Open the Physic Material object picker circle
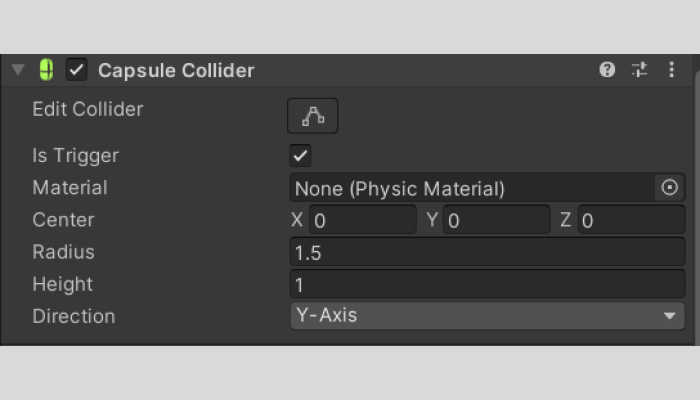The width and height of the screenshot is (700, 400). 670,187
